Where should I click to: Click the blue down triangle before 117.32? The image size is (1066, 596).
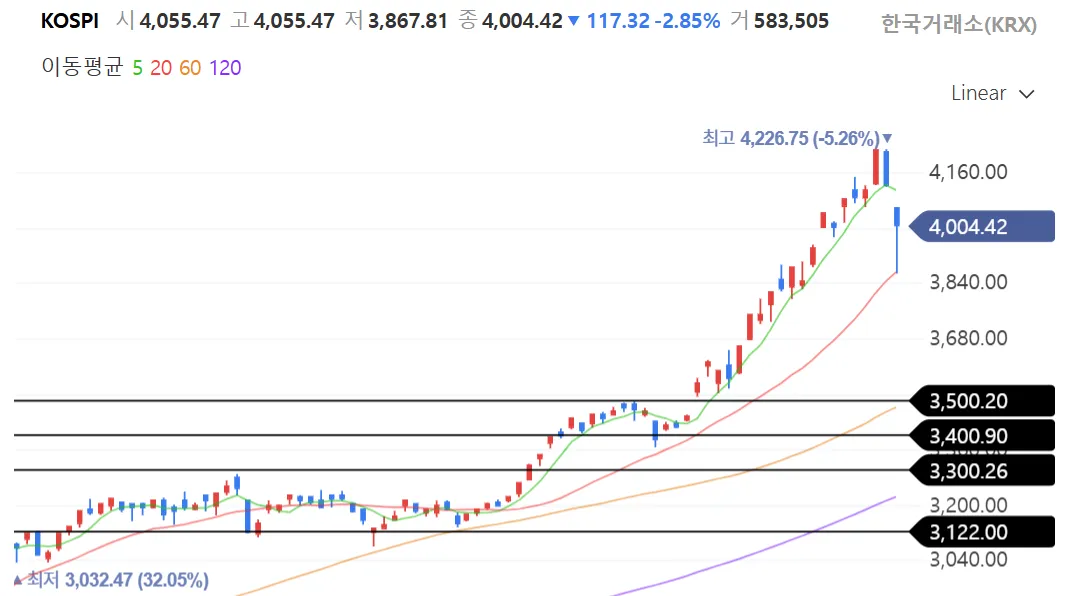click(x=573, y=21)
